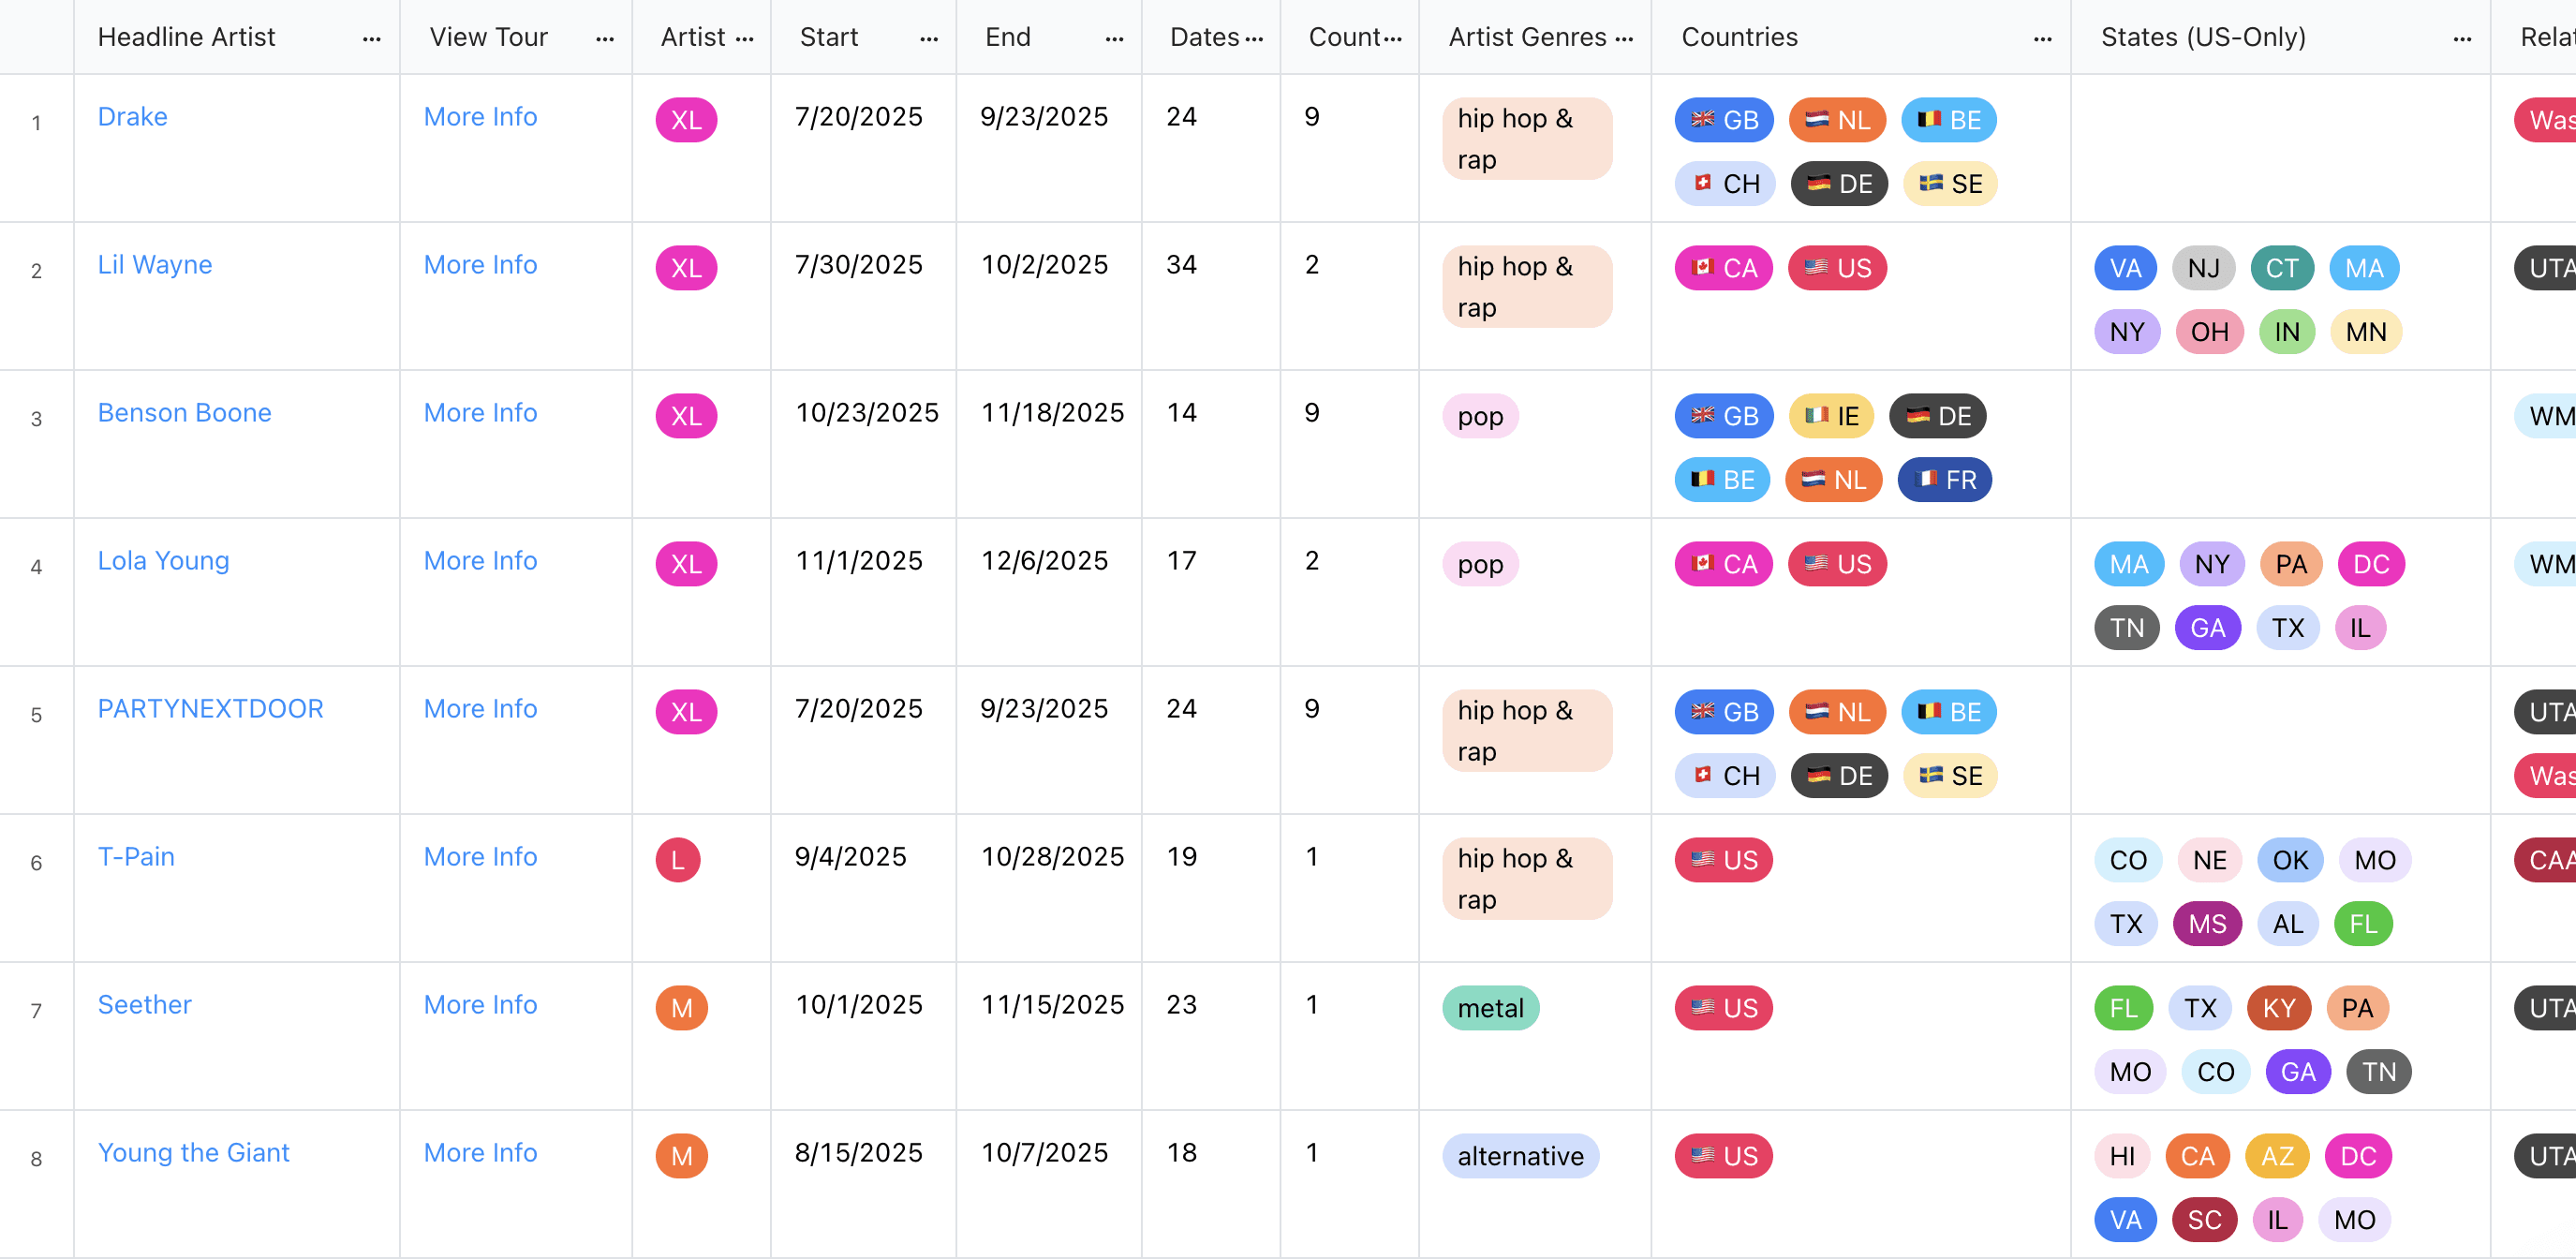Open States (US-Only) column options menu

[x=2462, y=38]
